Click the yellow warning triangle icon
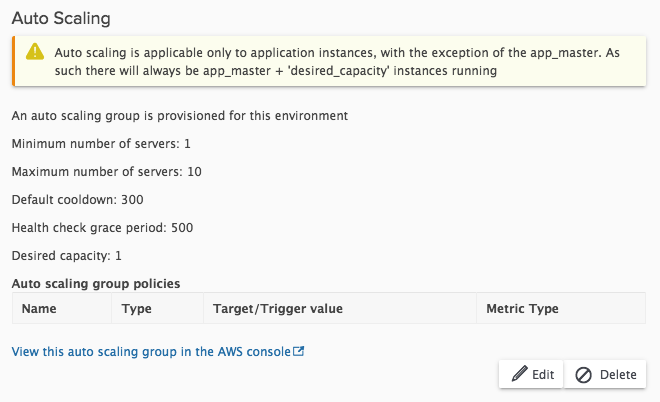The height and width of the screenshot is (402, 660). 36,51
